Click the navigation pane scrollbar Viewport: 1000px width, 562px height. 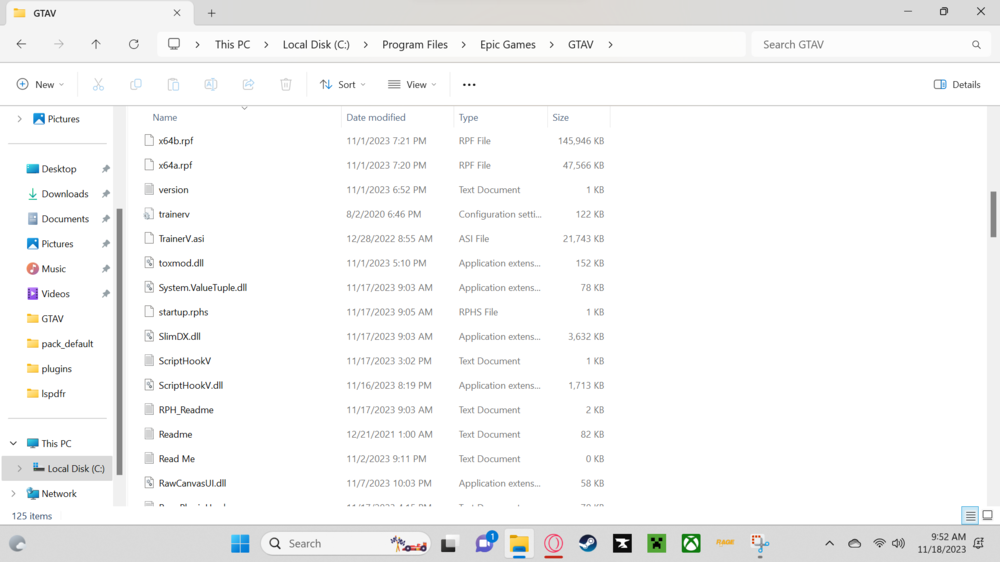tap(119, 341)
